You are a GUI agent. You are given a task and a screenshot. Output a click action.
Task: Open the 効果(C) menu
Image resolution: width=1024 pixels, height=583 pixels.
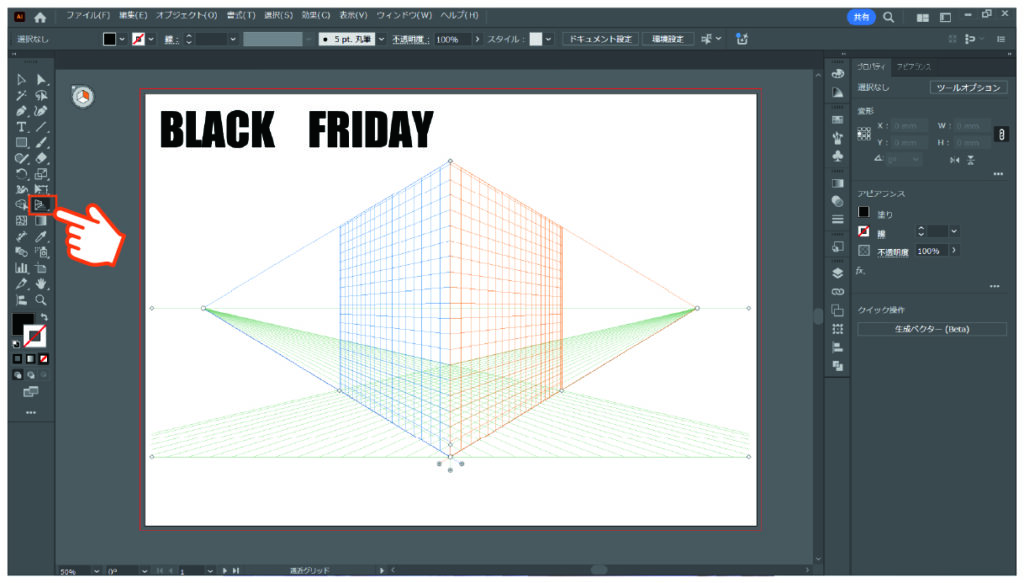coord(317,16)
